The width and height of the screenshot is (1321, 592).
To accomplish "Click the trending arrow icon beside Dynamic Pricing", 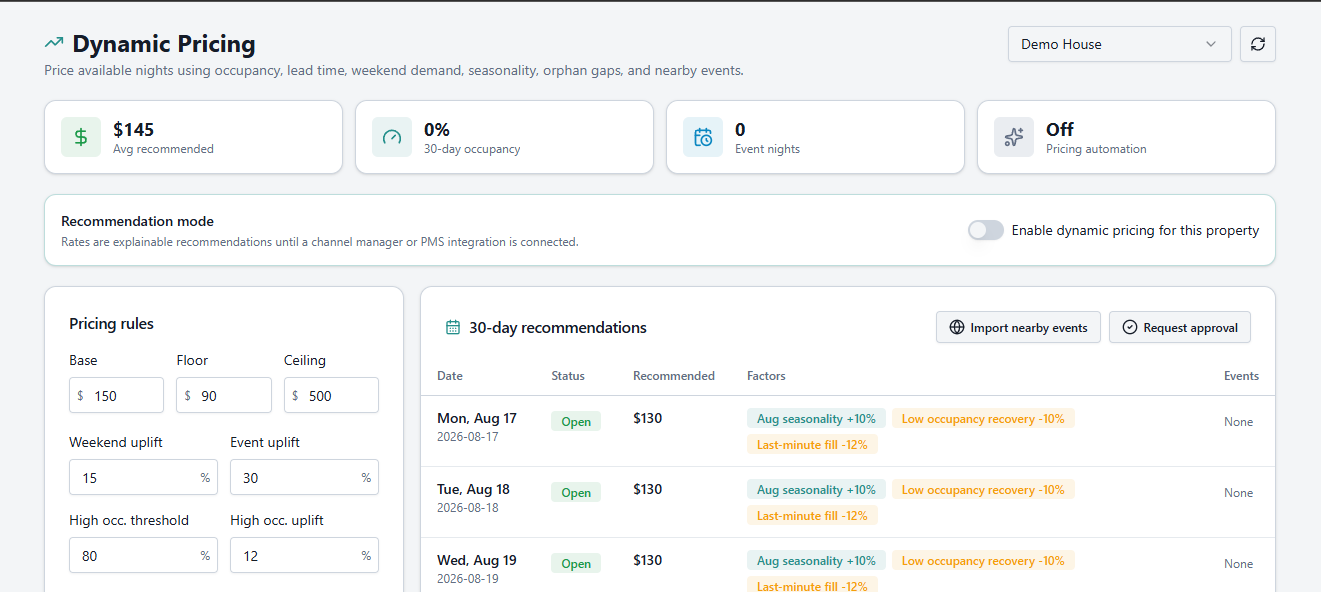I will (x=54, y=43).
